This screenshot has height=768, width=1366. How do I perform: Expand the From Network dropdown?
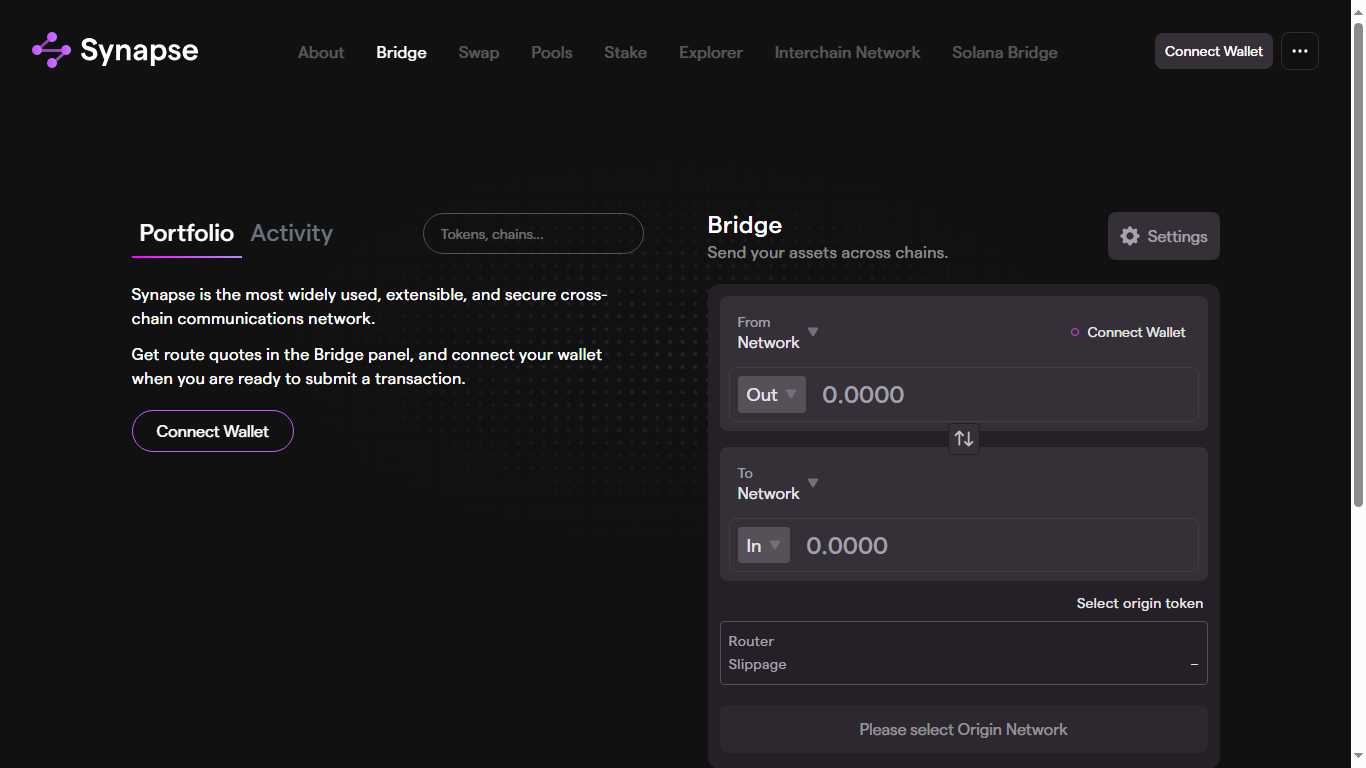(x=778, y=333)
